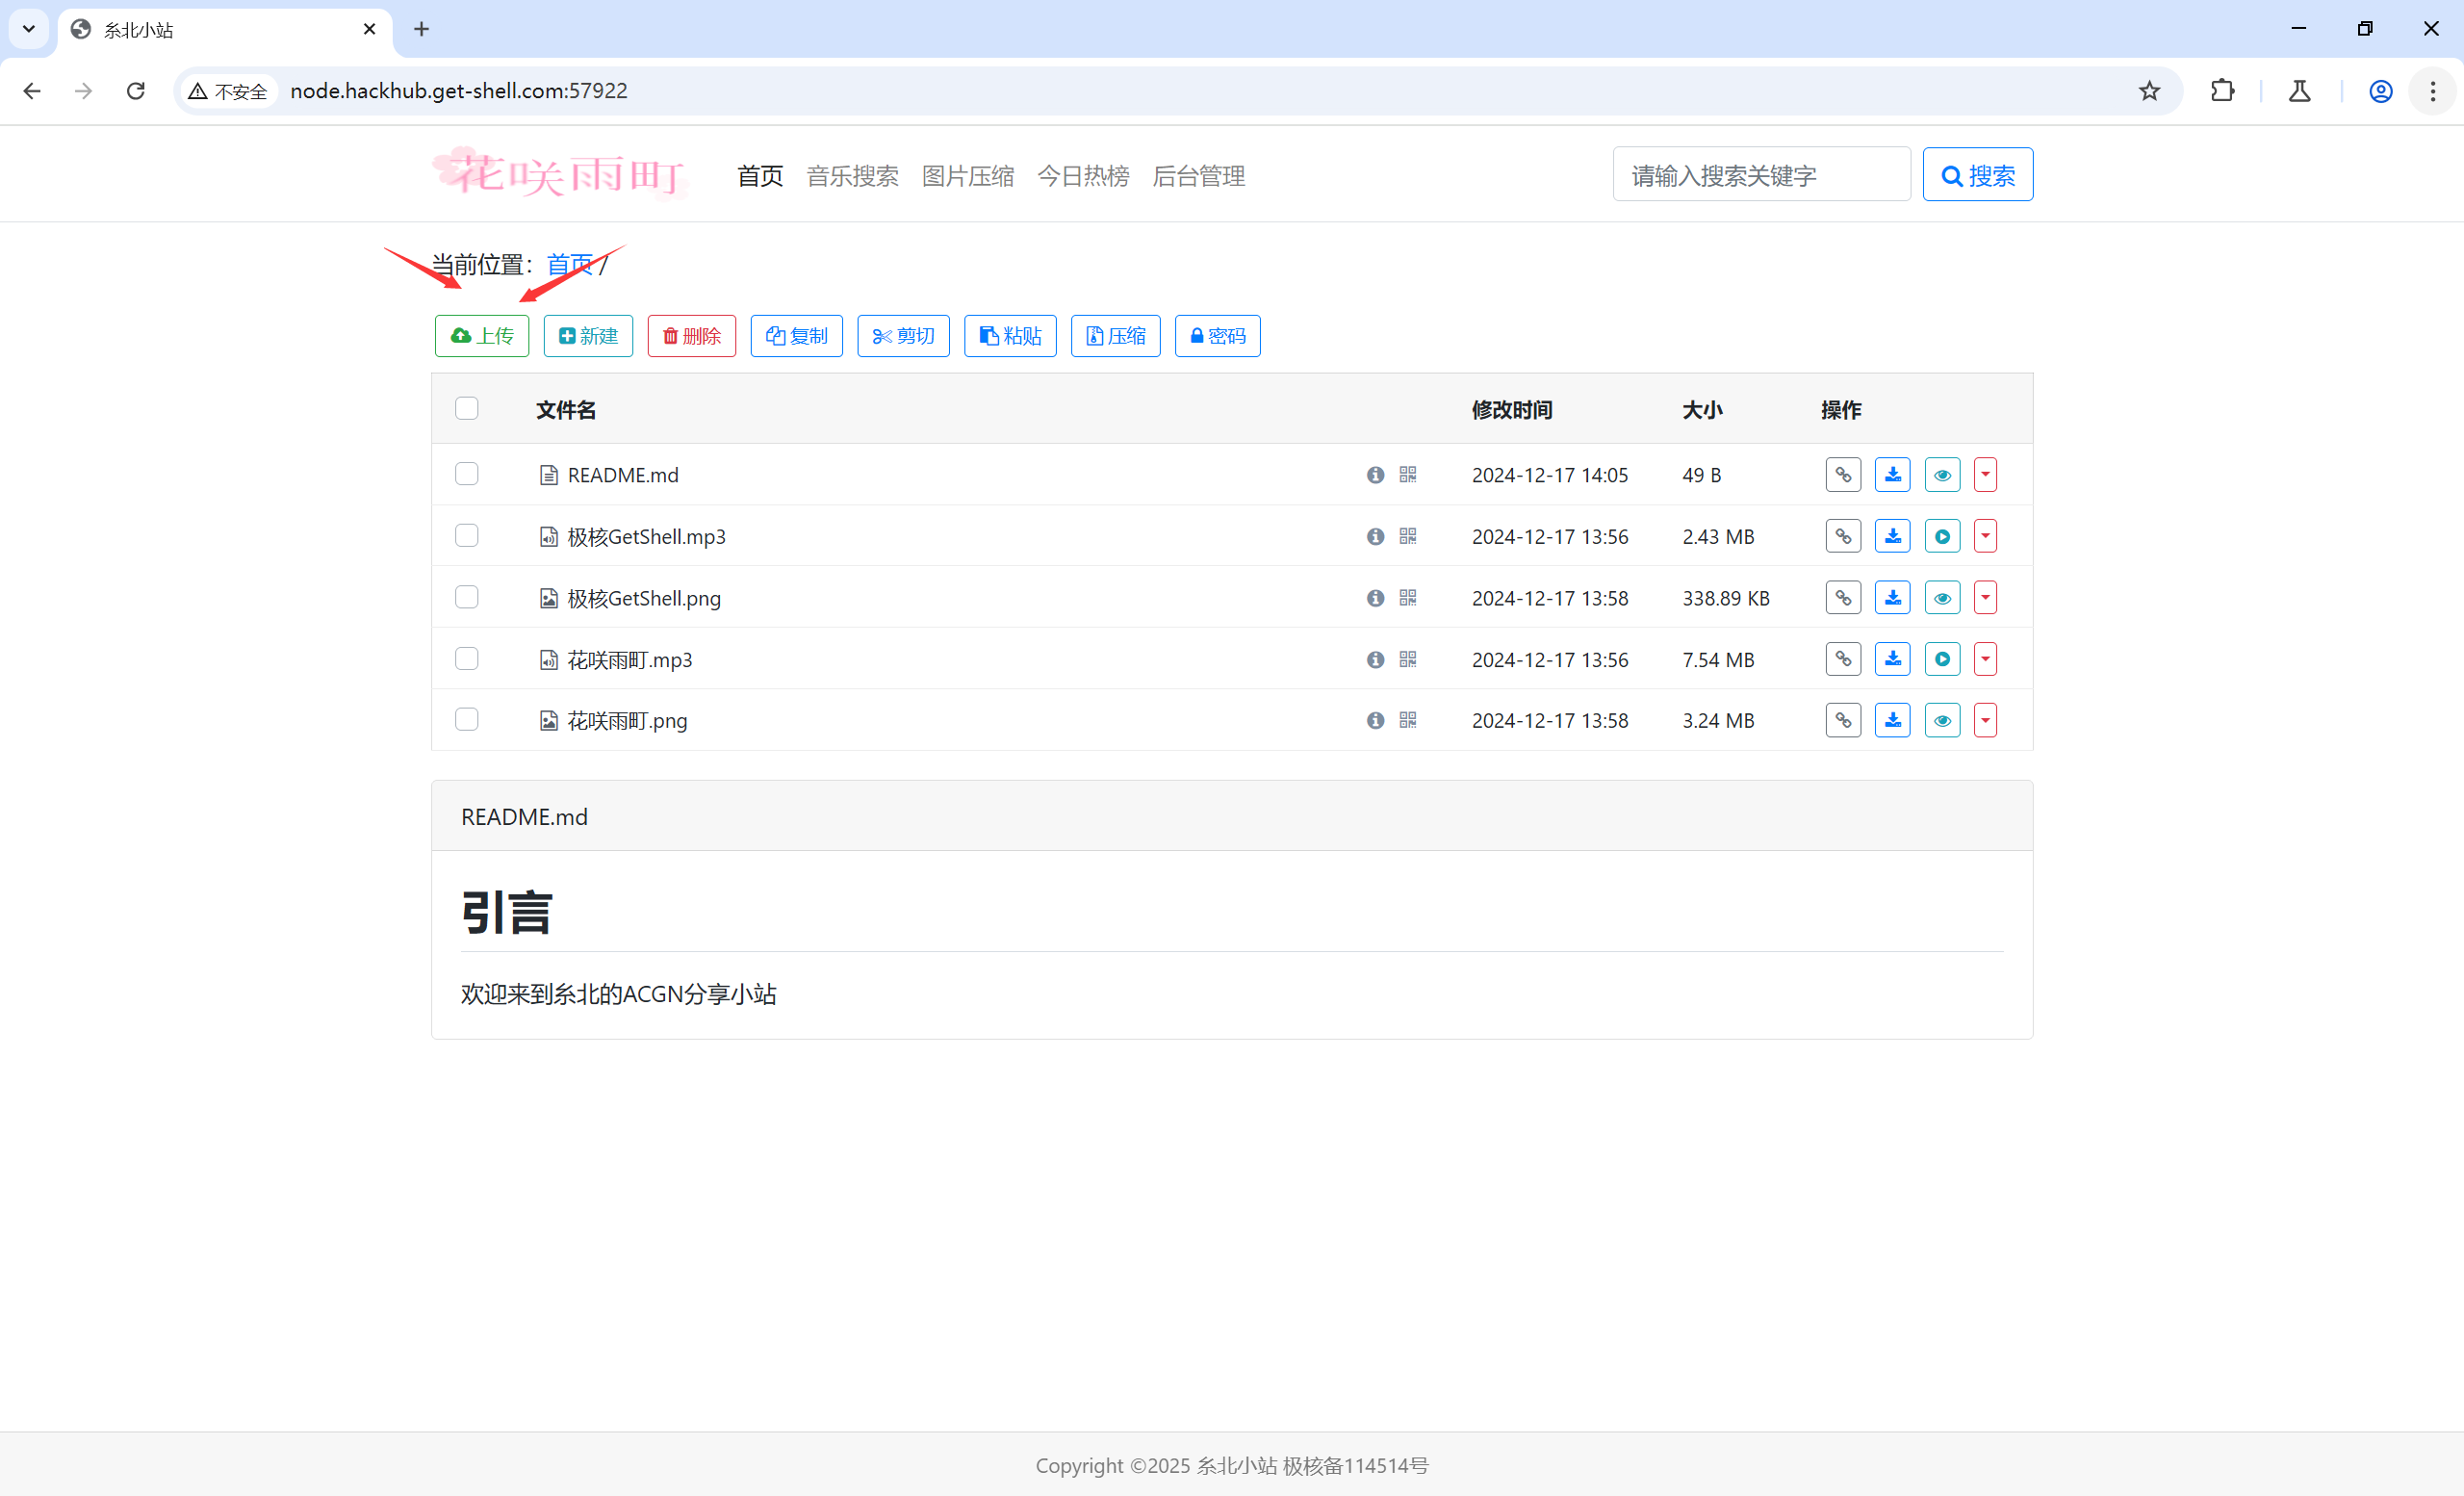Screen dimensions: 2464x1496
Task: Follow the 首页 breadcrumb link
Action: point(570,264)
